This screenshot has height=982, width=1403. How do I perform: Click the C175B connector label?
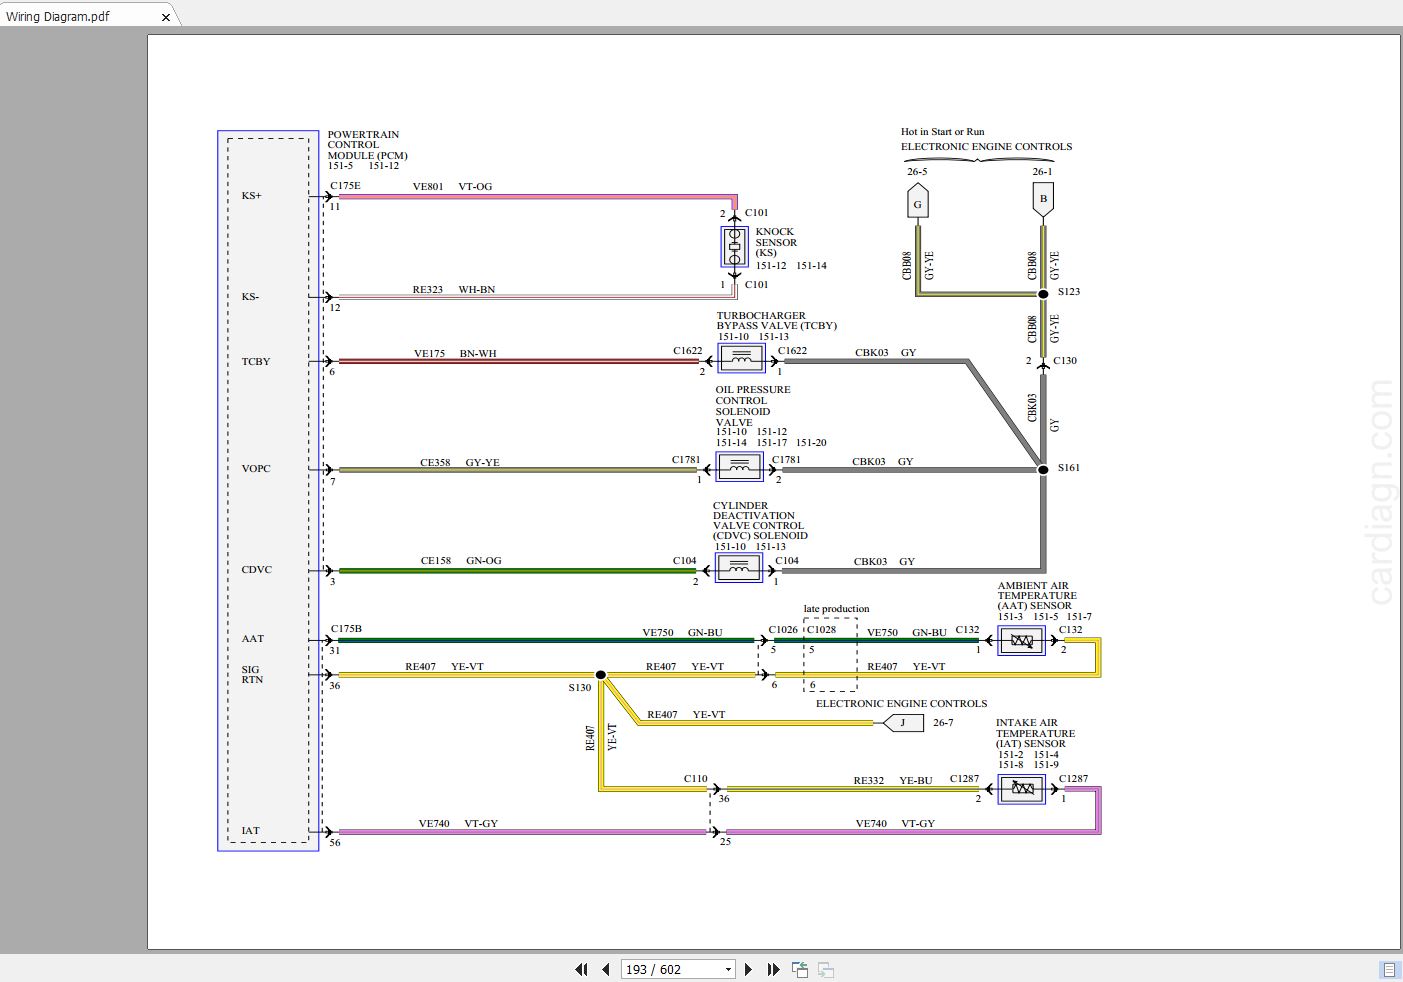pos(346,629)
